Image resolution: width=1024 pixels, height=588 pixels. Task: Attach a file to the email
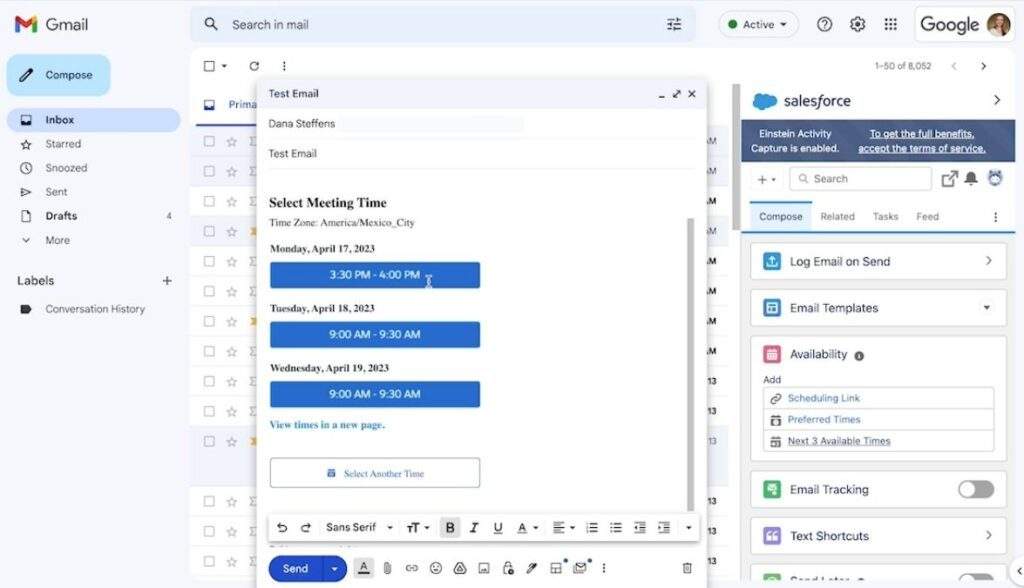(x=387, y=568)
